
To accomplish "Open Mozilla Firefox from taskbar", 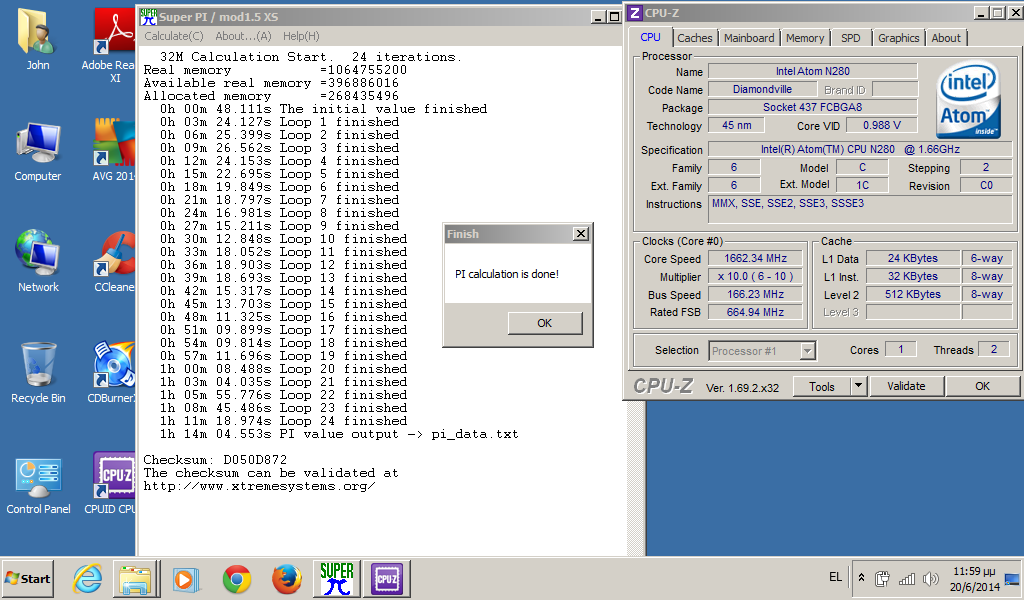I will 287,579.
